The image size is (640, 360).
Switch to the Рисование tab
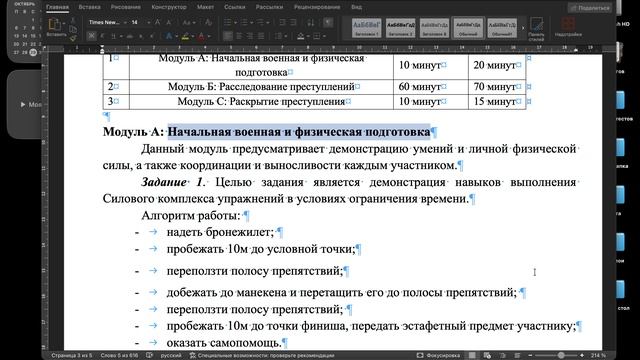pyautogui.click(x=126, y=7)
